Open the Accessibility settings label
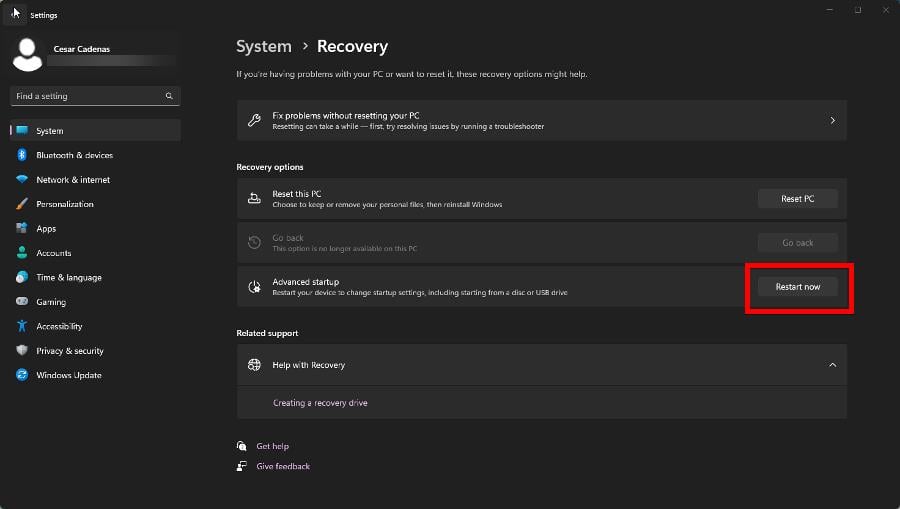 click(59, 326)
